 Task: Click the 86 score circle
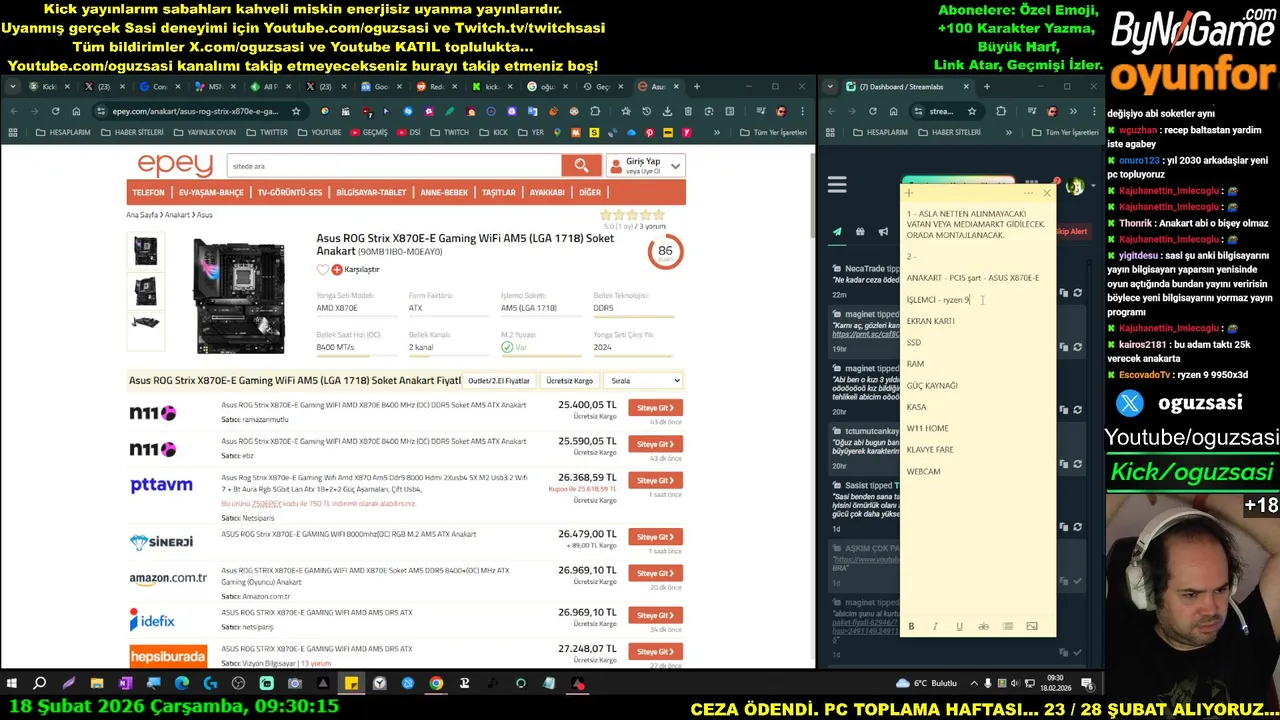pos(665,252)
